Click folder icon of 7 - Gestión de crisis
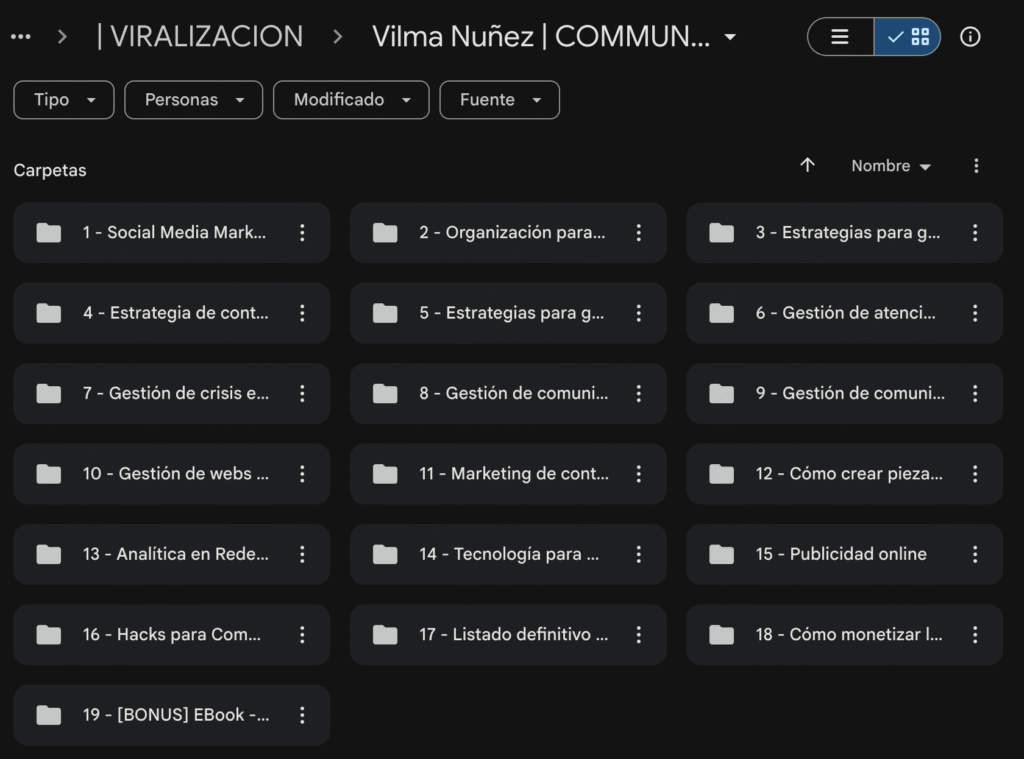The height and width of the screenshot is (759, 1024). tap(48, 394)
